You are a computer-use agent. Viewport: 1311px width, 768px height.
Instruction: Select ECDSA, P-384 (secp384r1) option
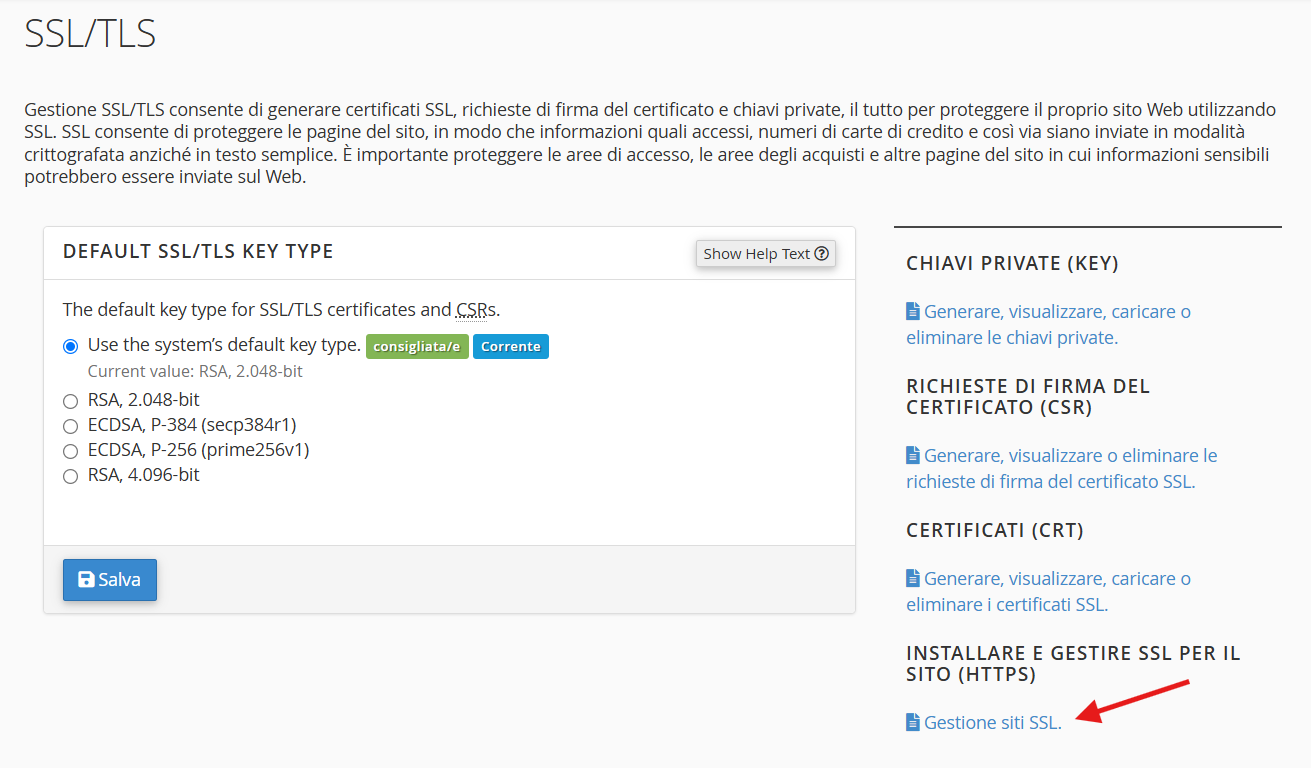(x=70, y=426)
